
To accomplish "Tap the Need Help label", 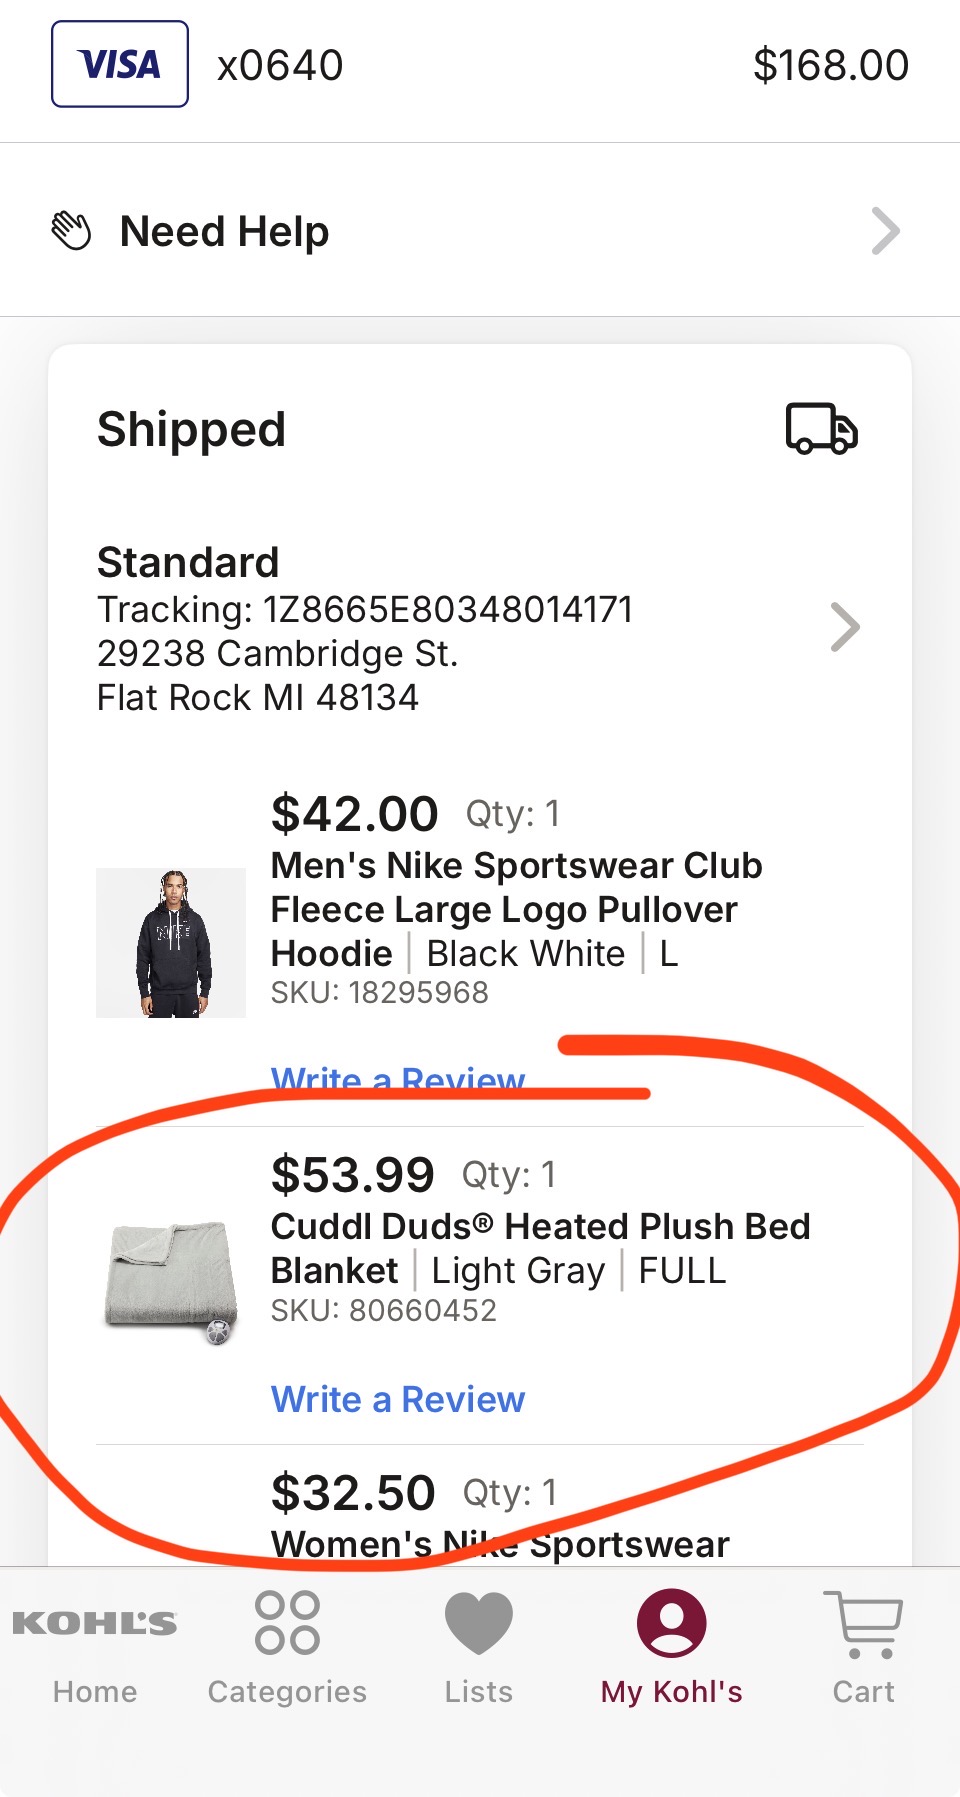I will coord(224,231).
